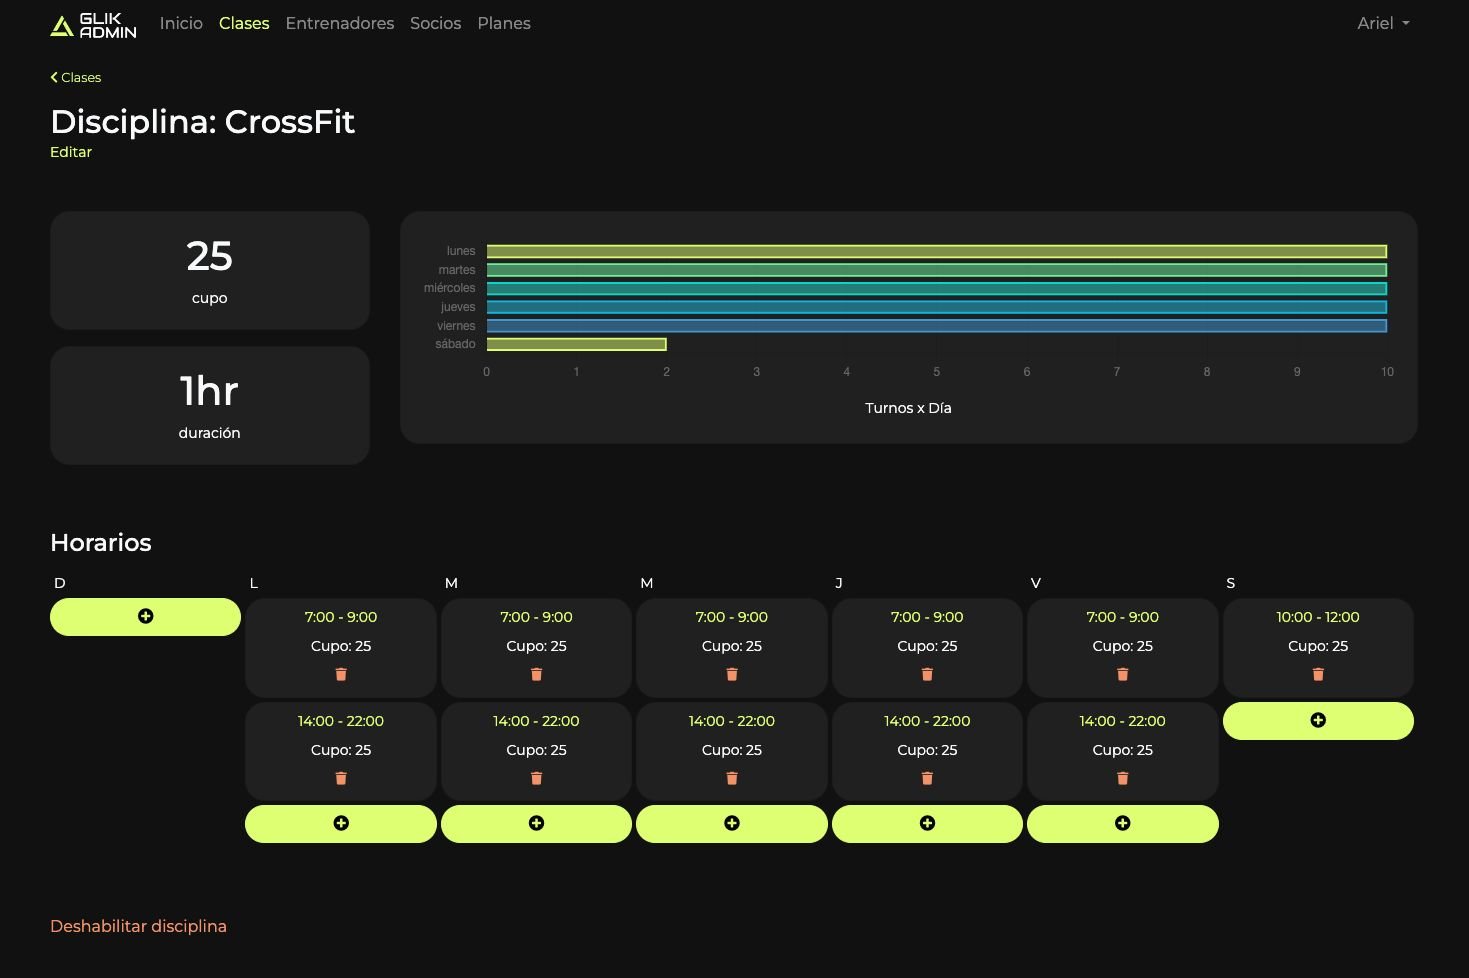This screenshot has height=978, width=1469.
Task: Click the sábado bar in the chart
Action: tap(576, 344)
